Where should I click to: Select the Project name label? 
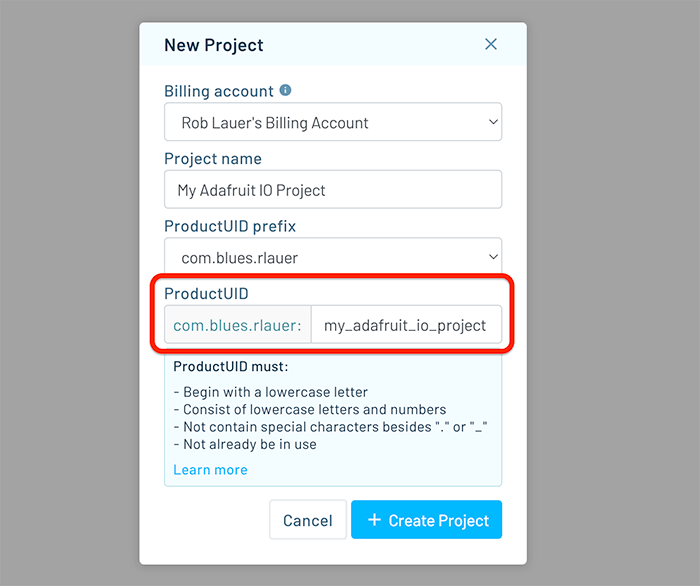tap(213, 158)
